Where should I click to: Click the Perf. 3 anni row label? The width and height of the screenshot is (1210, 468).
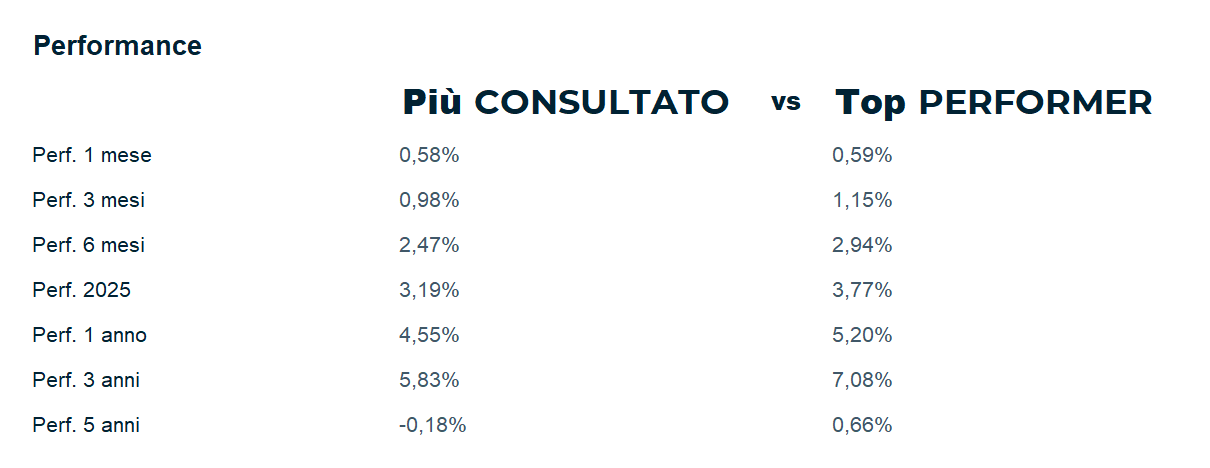pyautogui.click(x=86, y=380)
